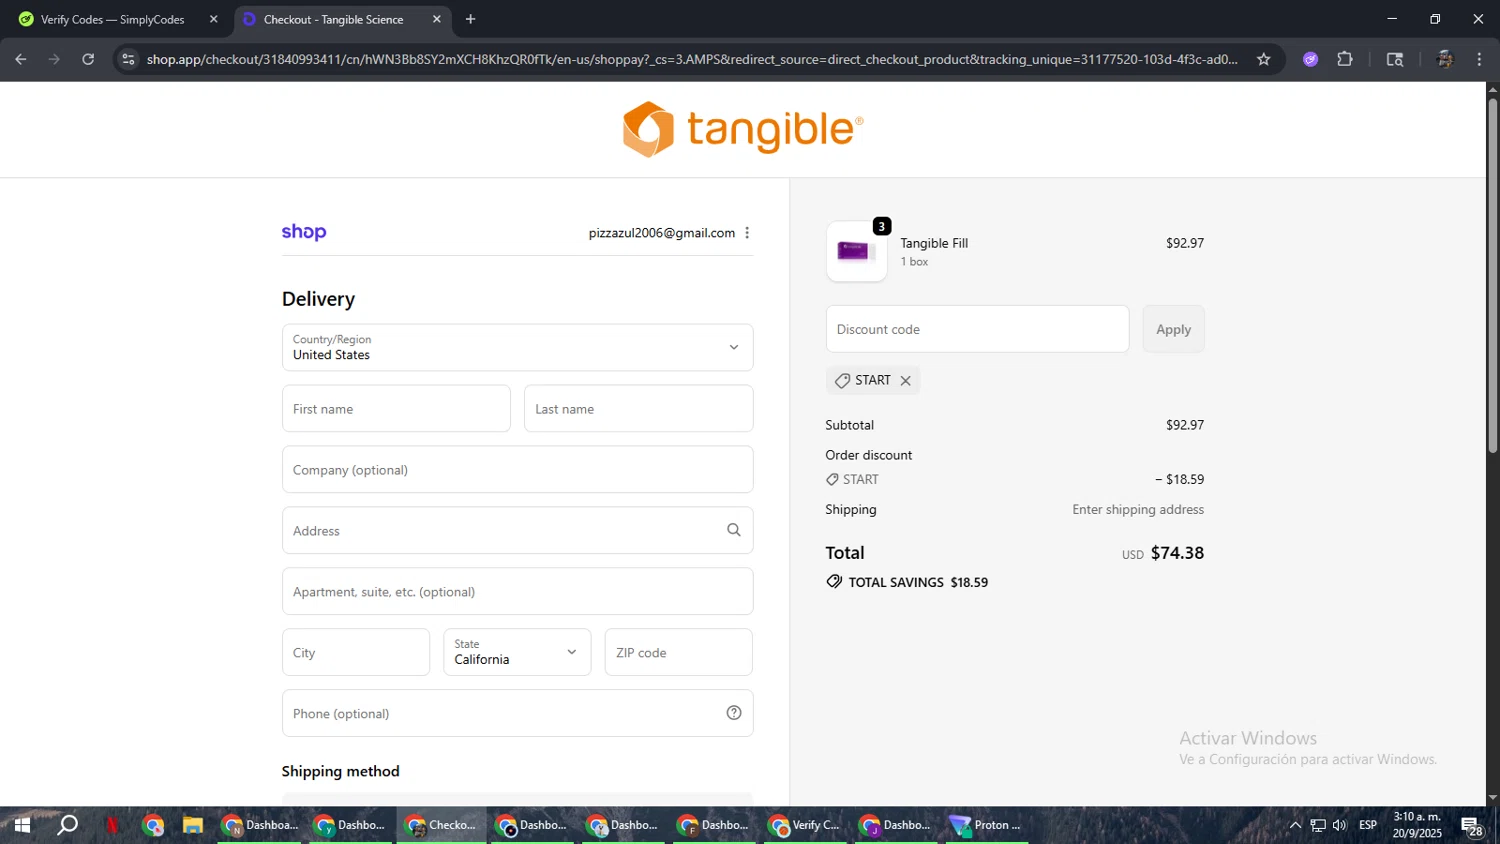Click the total amount $74.38
This screenshot has width=1500, height=844.
pos(1177,553)
